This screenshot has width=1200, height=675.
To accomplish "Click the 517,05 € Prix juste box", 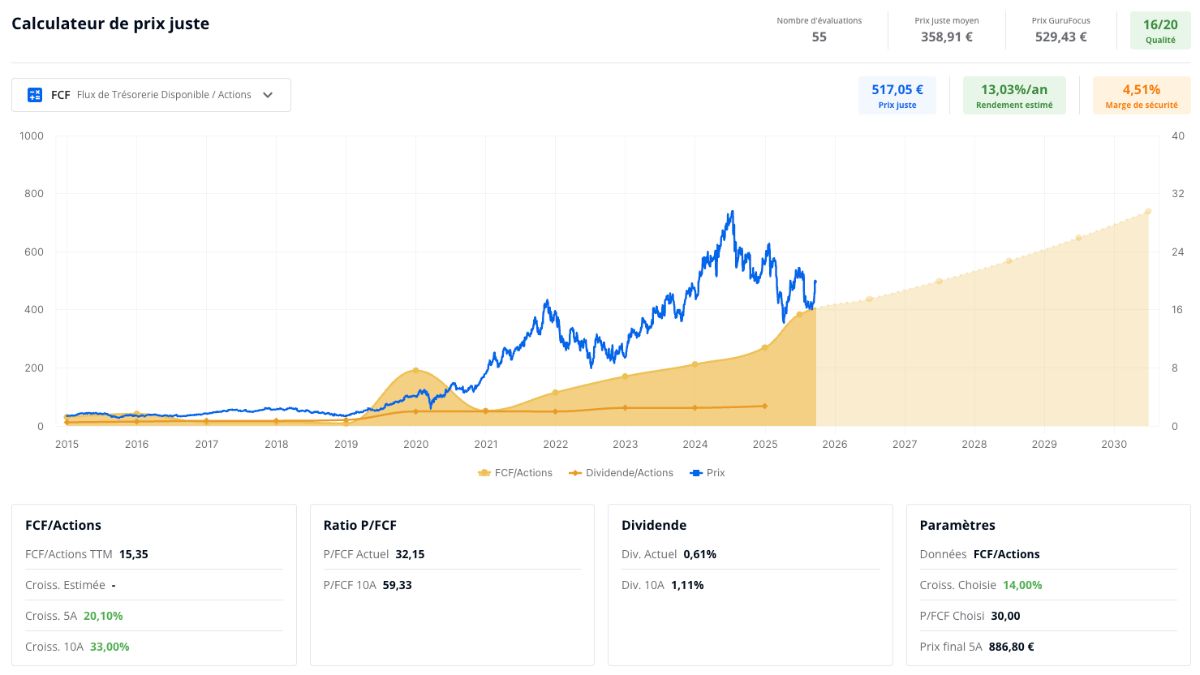I will 897,96.
